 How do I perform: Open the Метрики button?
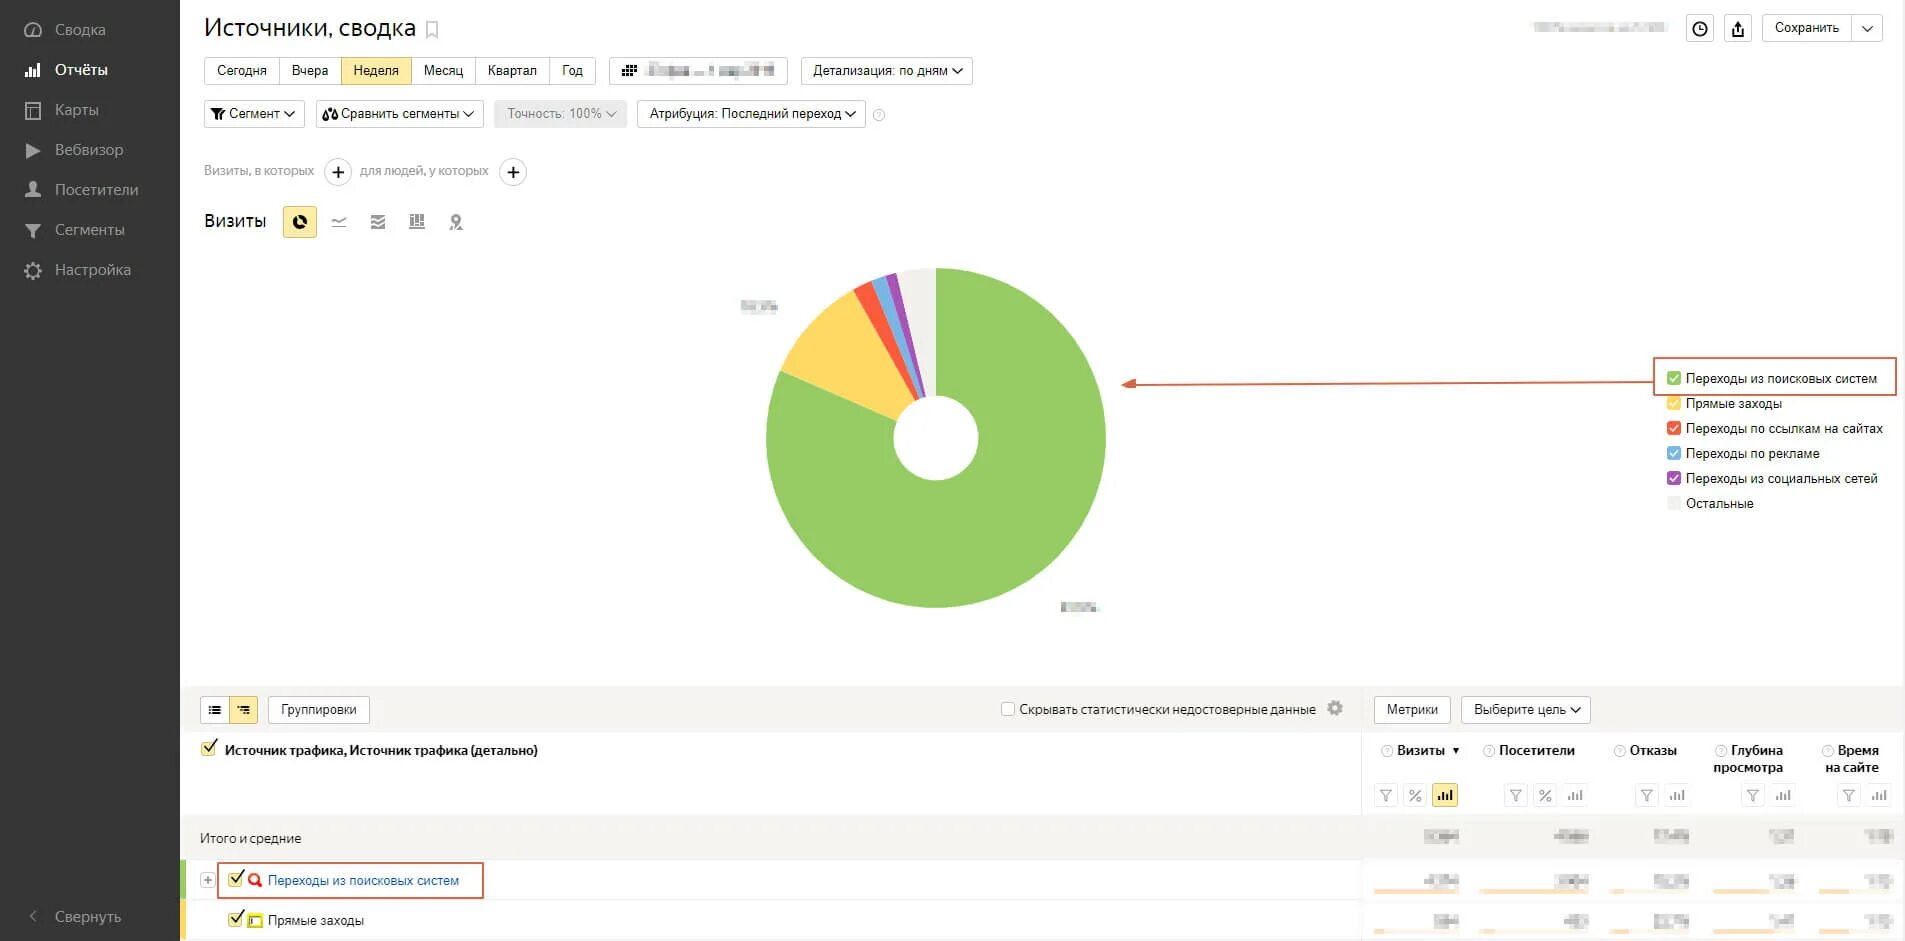(x=1412, y=710)
